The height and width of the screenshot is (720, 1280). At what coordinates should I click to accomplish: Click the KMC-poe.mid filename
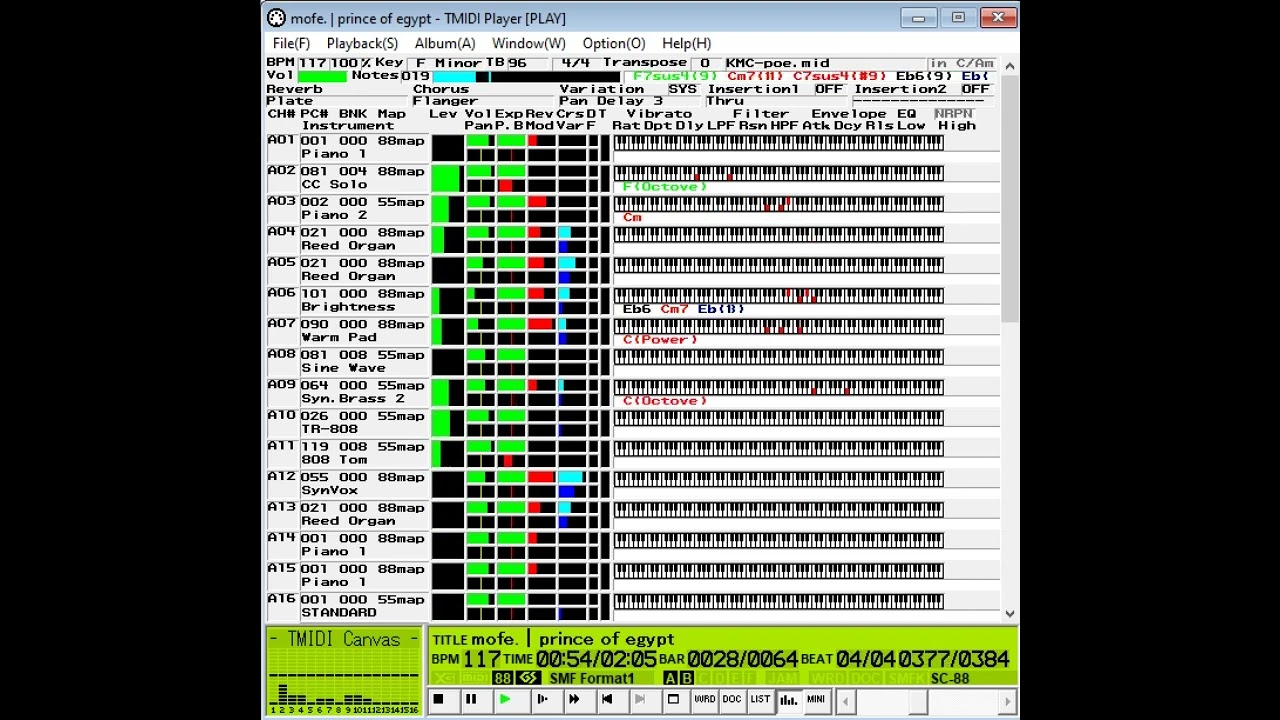(777, 63)
